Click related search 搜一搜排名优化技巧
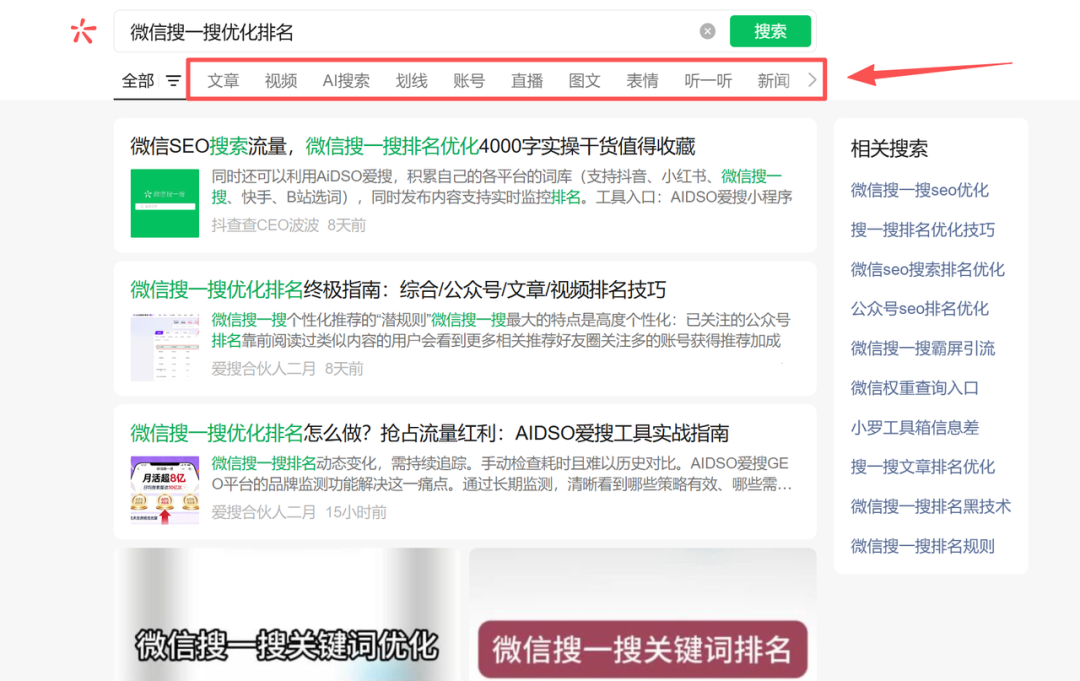Viewport: 1080px width, 681px height. pyautogui.click(x=922, y=230)
